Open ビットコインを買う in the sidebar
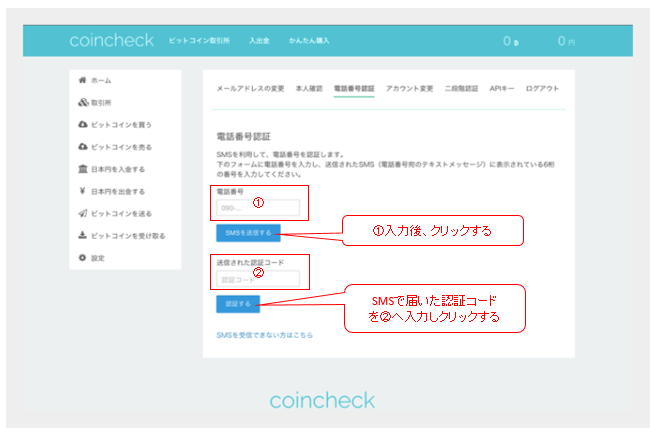Screen dimensions: 657x435 pyautogui.click(x=122, y=125)
